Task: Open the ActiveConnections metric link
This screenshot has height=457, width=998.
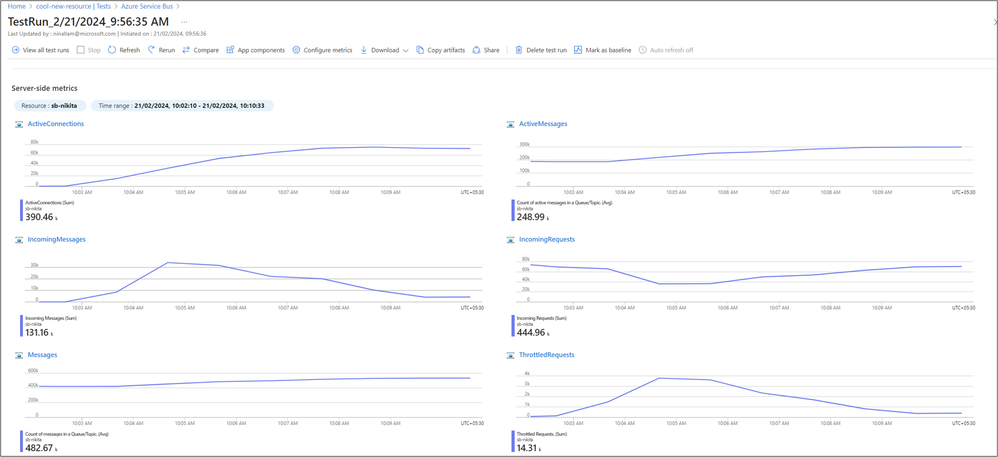Action: tap(55, 124)
